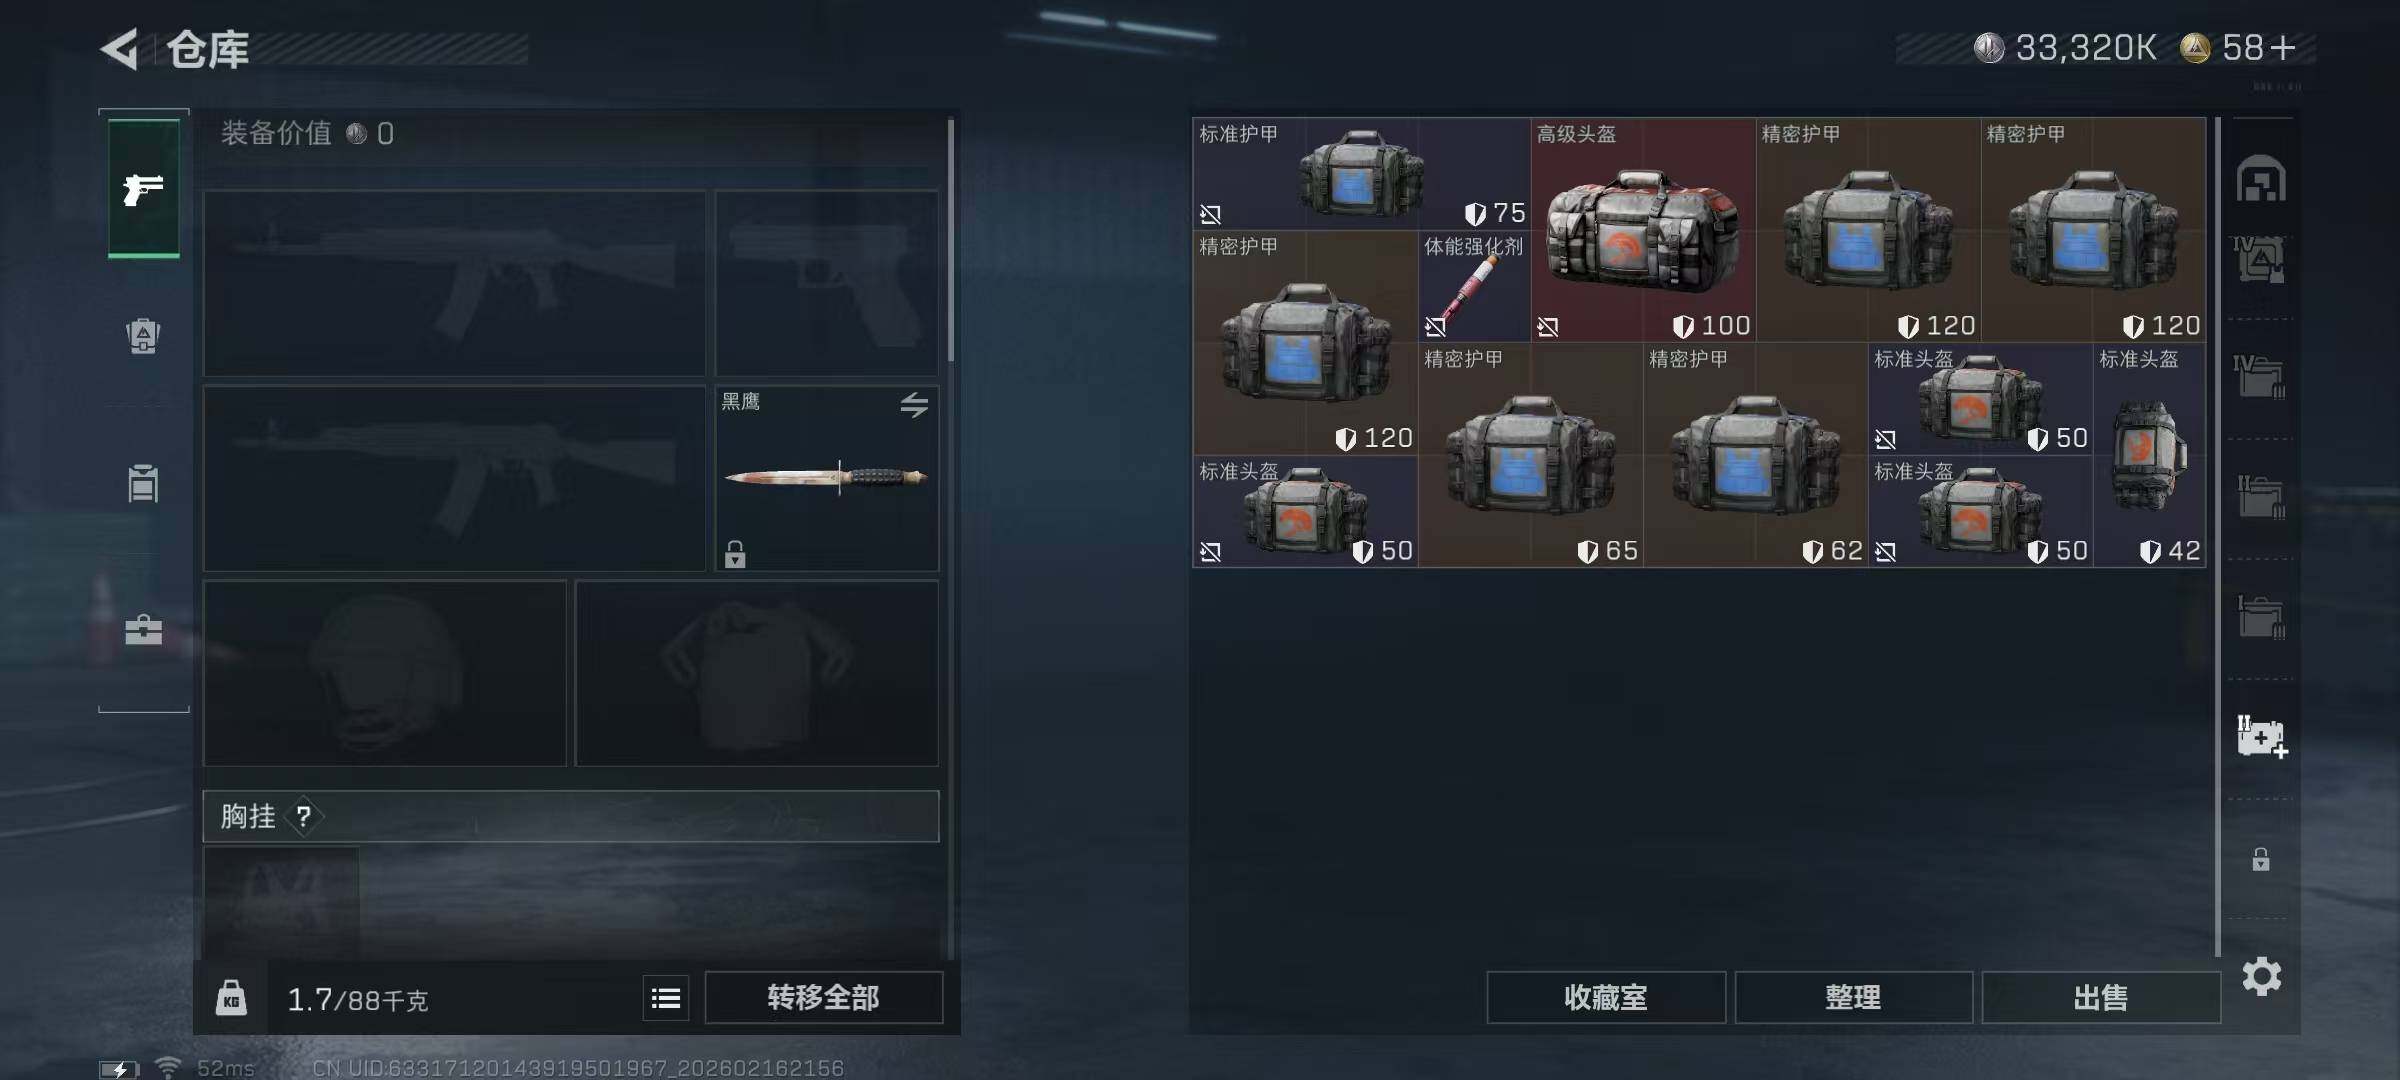
Task: Open the 收藏室 collection room
Action: pos(1606,997)
